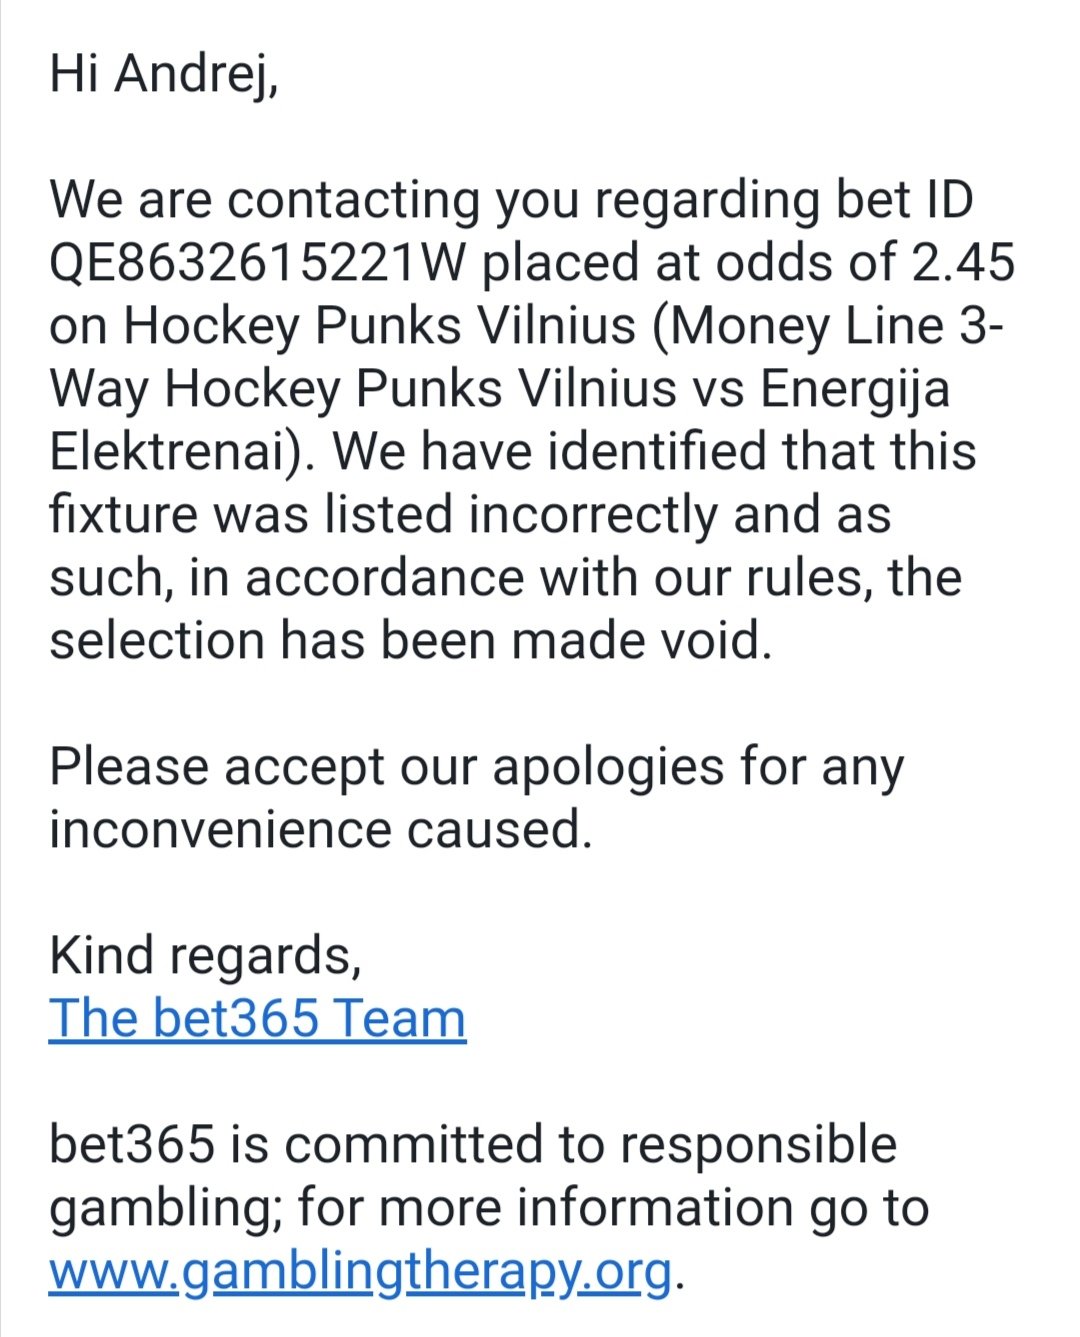Click the word 'selection'

157,641
